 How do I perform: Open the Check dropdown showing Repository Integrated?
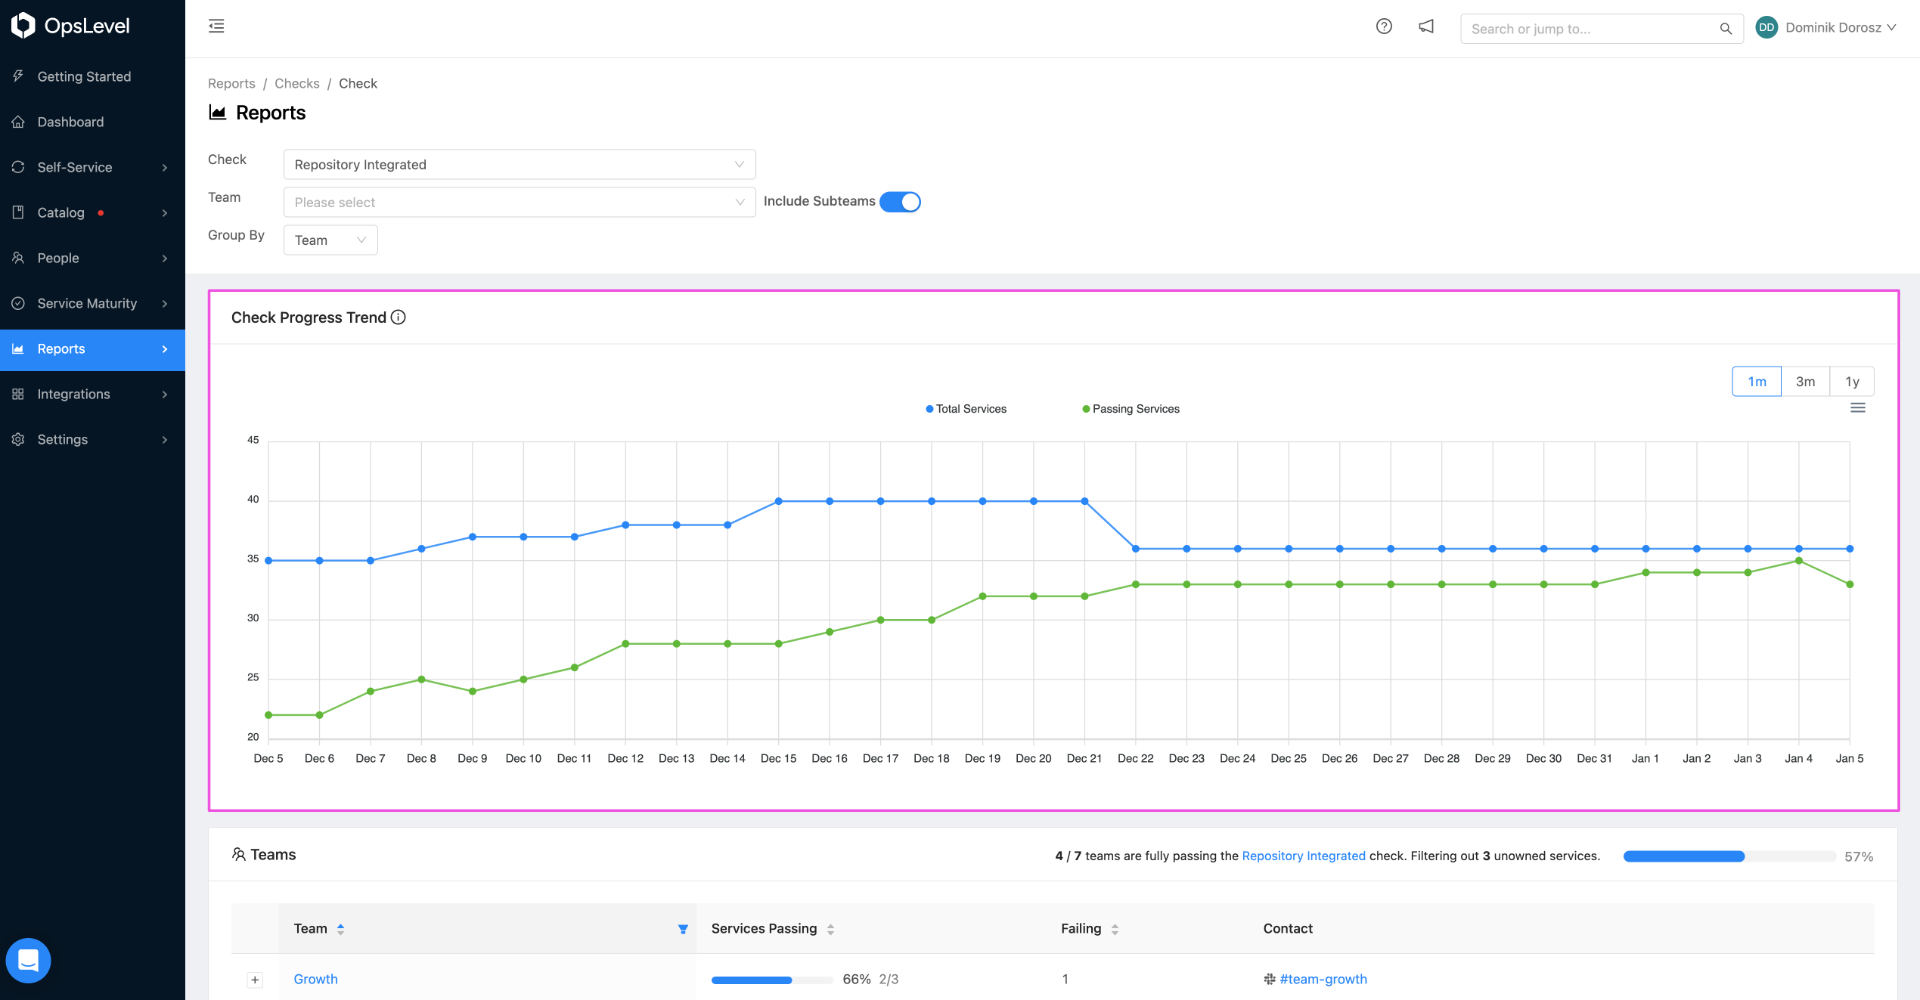click(x=519, y=164)
